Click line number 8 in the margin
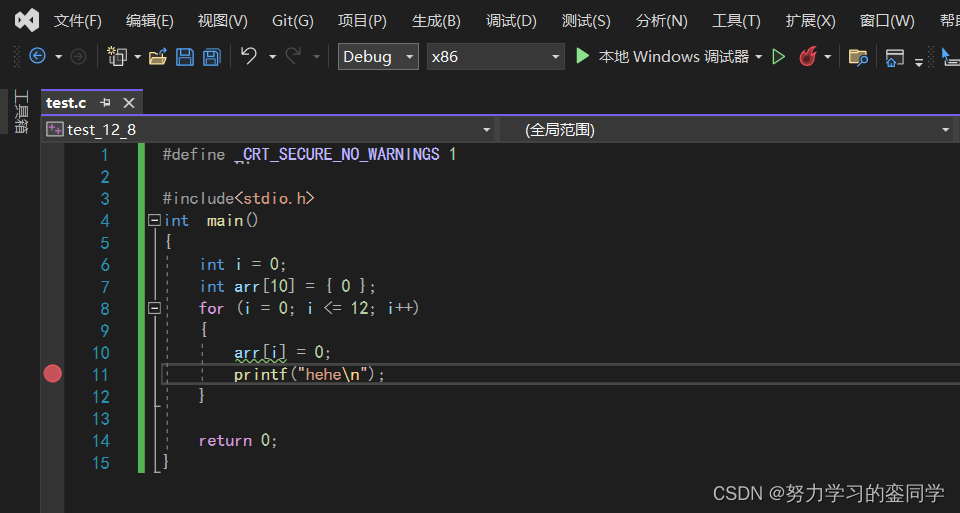Screen dimensions: 960x513 [x=105, y=309]
